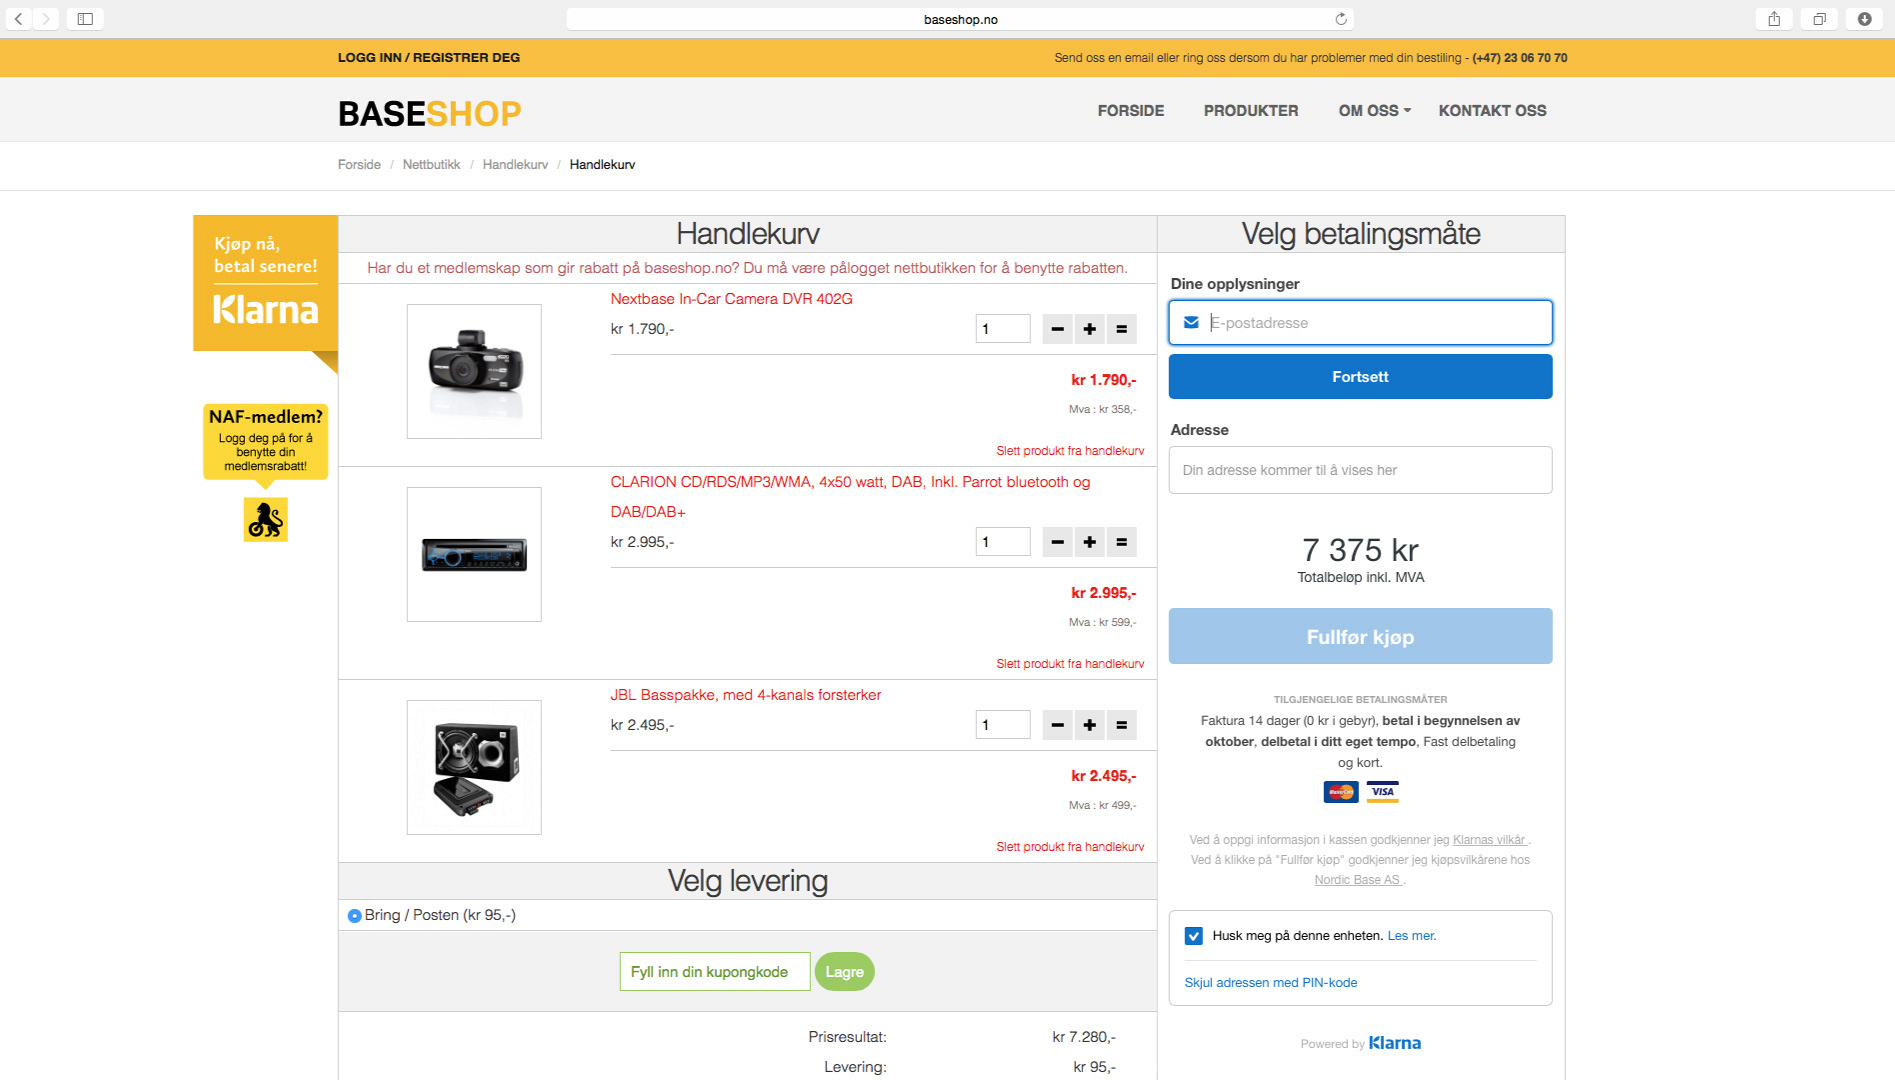Decrease quantity of CLARION stereo
This screenshot has height=1080, width=1895.
(x=1057, y=542)
